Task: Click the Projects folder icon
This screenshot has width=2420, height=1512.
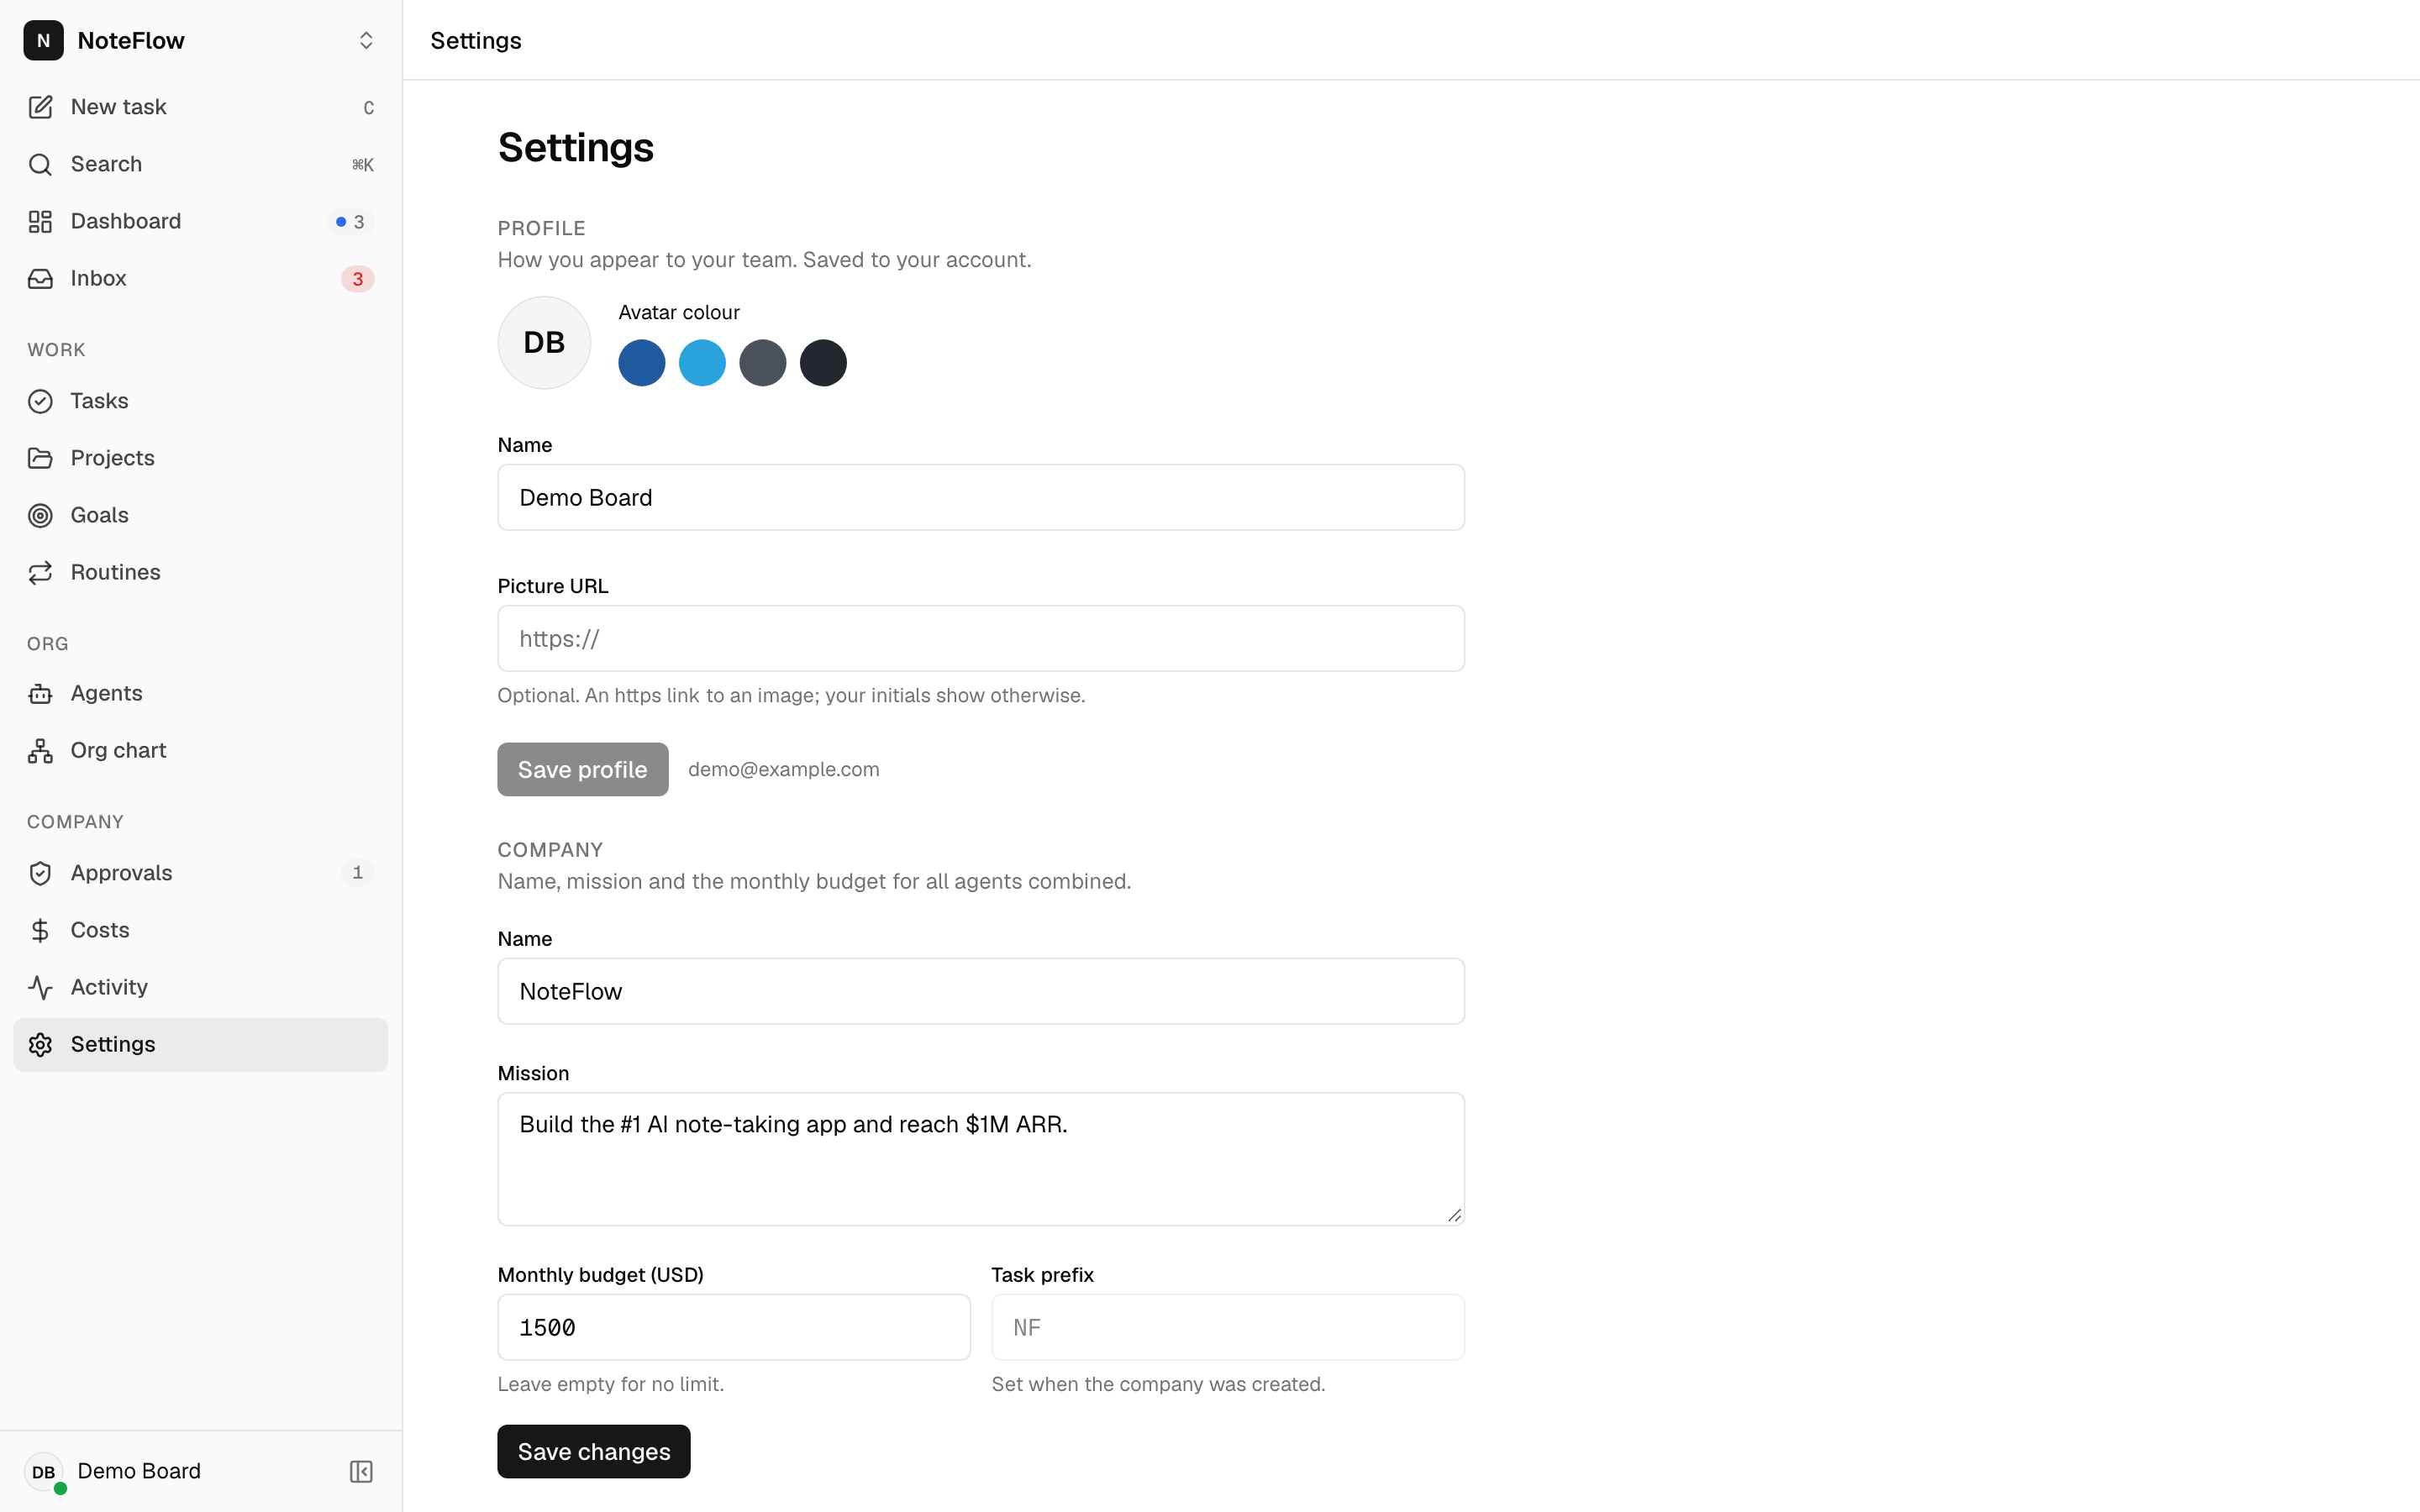Action: [x=40, y=458]
